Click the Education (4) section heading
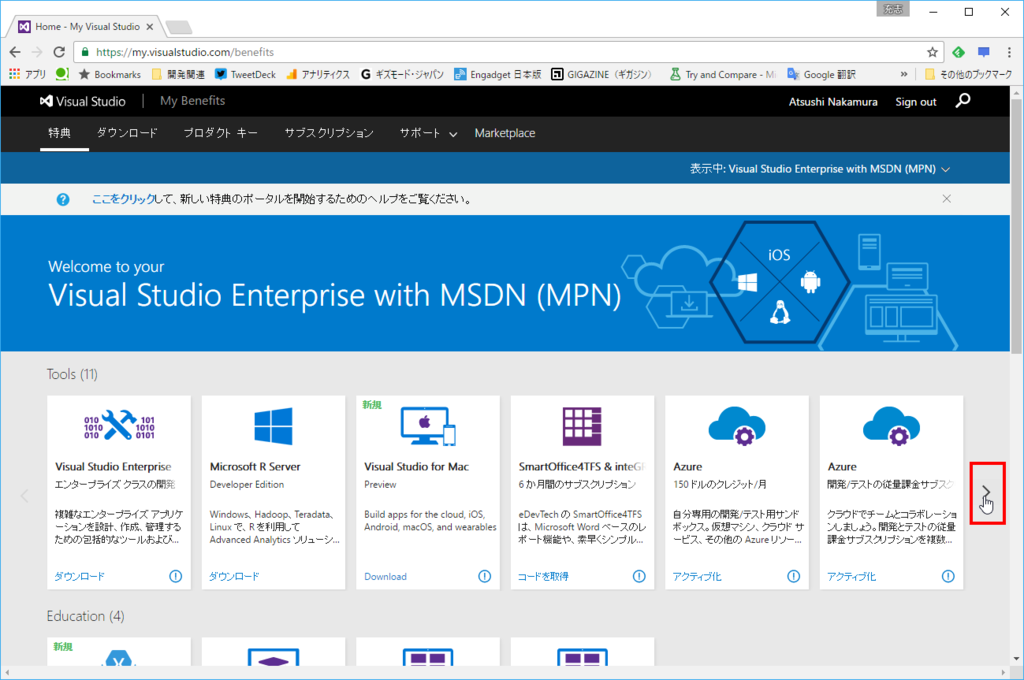 [x=85, y=616]
